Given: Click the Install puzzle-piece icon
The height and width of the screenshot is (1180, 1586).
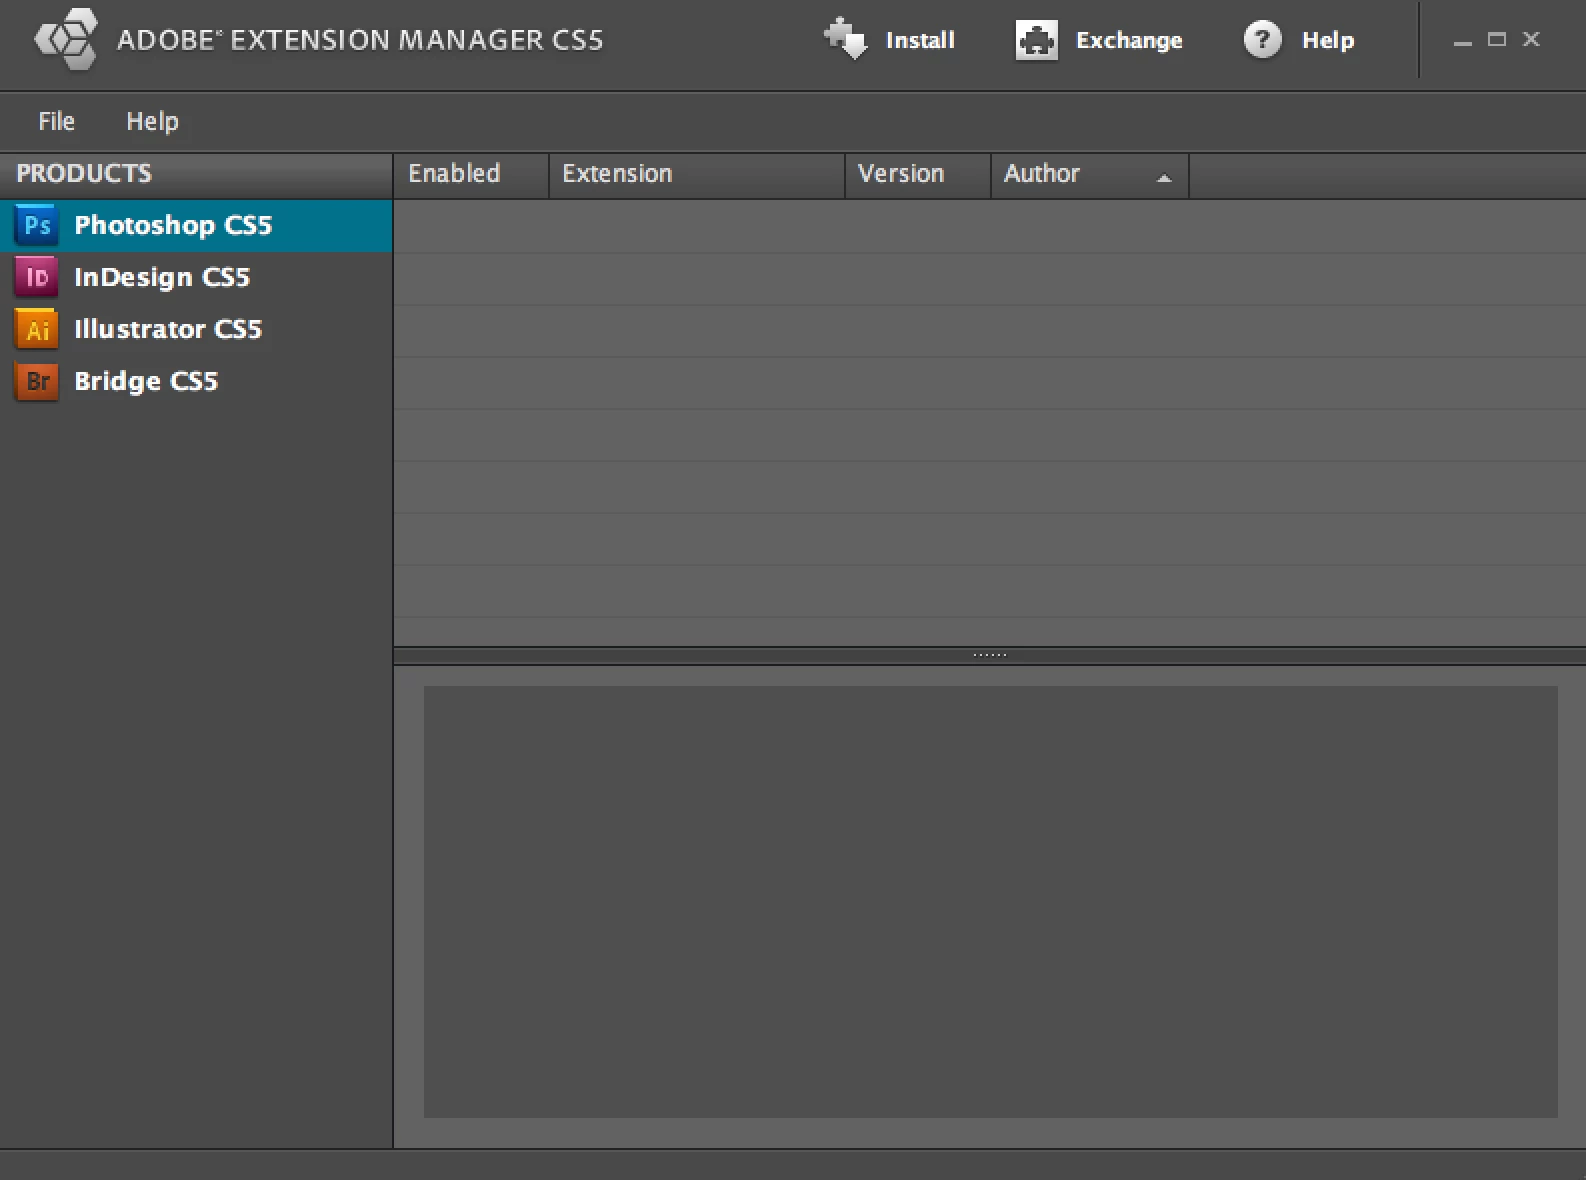Looking at the screenshot, I should tap(845, 39).
